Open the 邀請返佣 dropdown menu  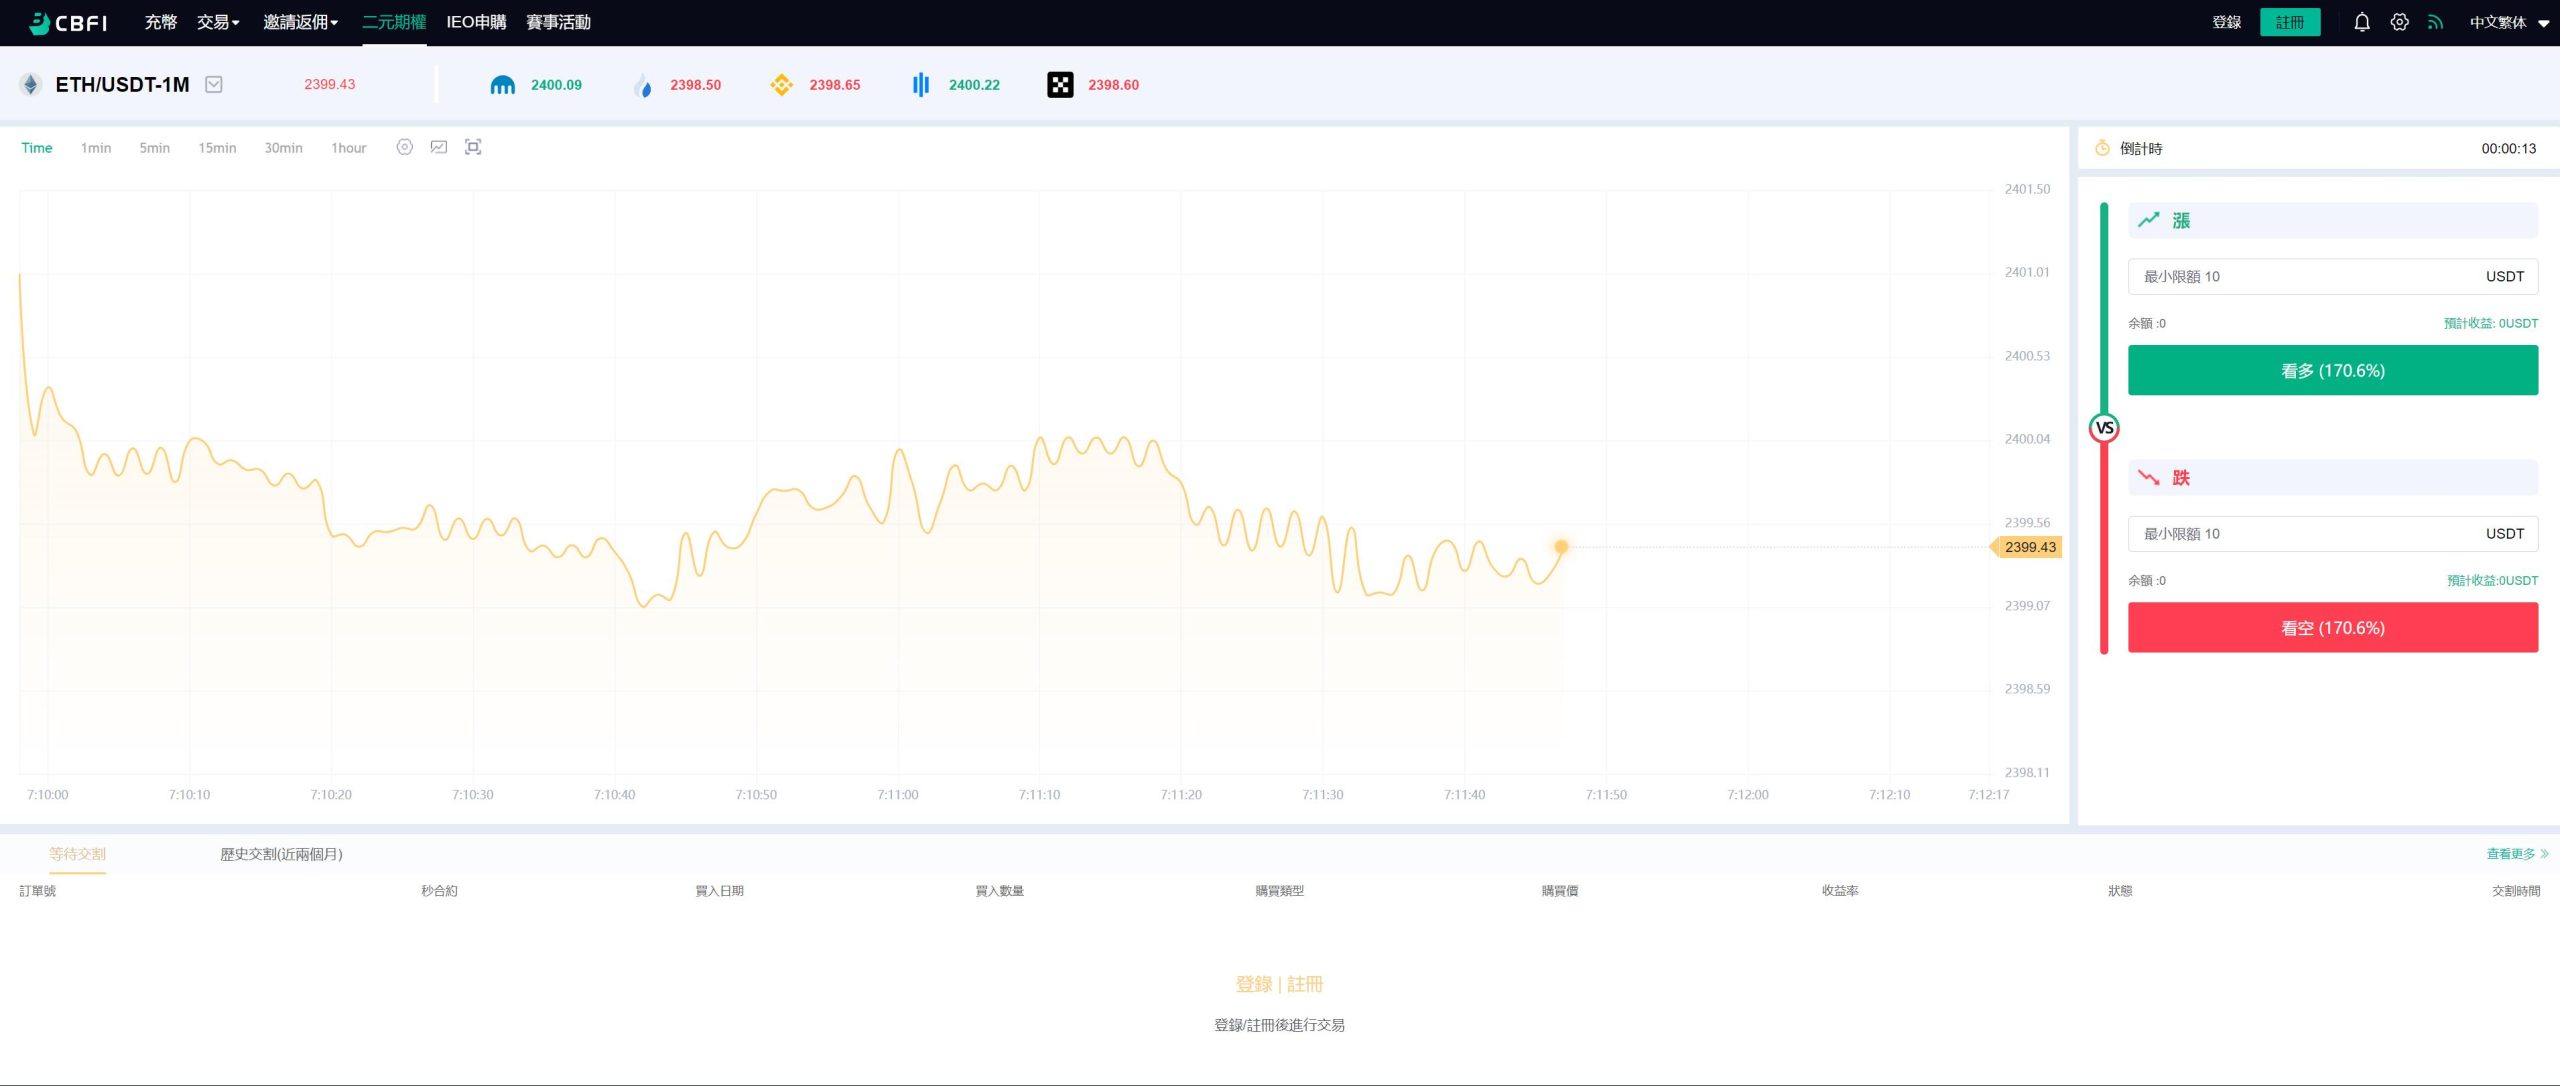(300, 22)
